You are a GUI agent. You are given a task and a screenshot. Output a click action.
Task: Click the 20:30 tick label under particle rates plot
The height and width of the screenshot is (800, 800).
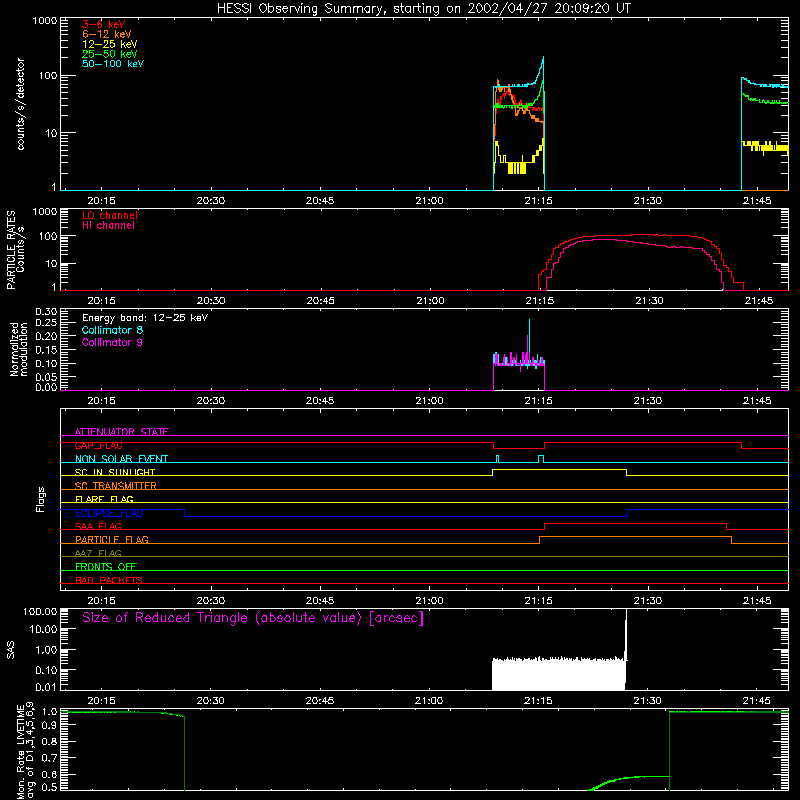(211, 301)
